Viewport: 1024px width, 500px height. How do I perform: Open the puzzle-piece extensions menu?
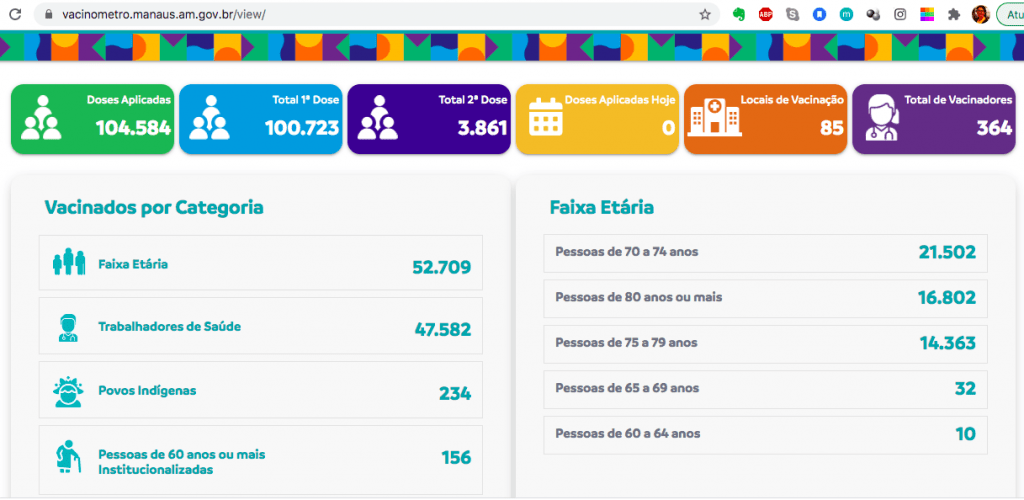(x=954, y=14)
